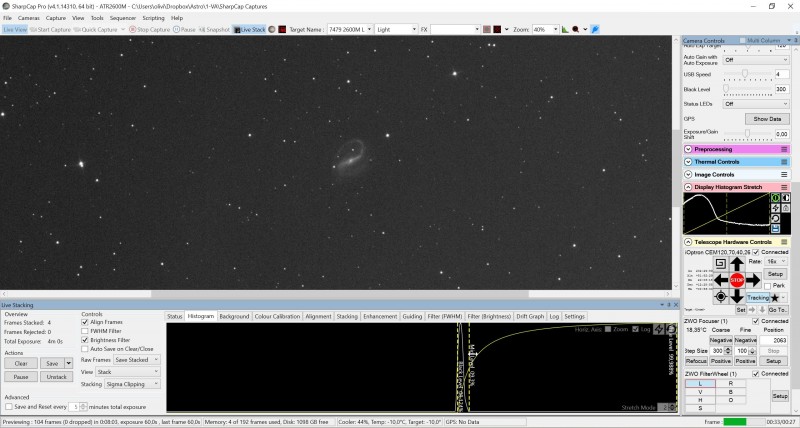Save the display histogram stretch settings
Screen dimensions: 800x428
point(776,229)
